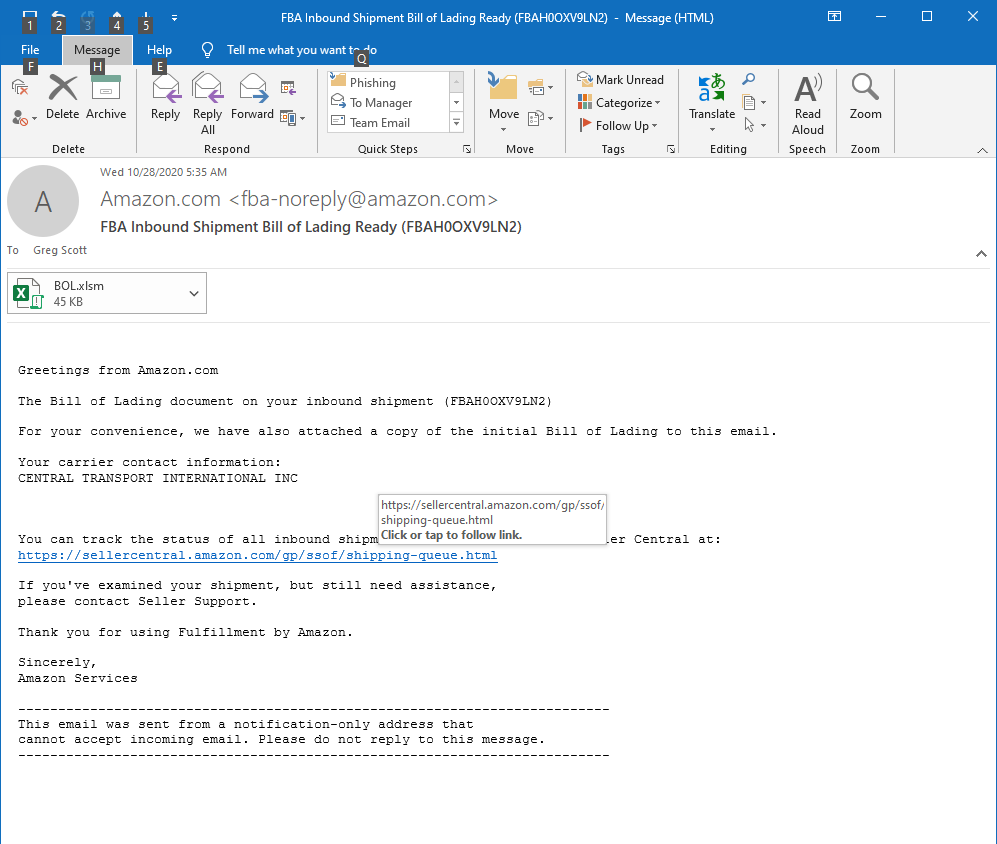The image size is (997, 844).
Task: Archive this email
Action: click(x=106, y=97)
